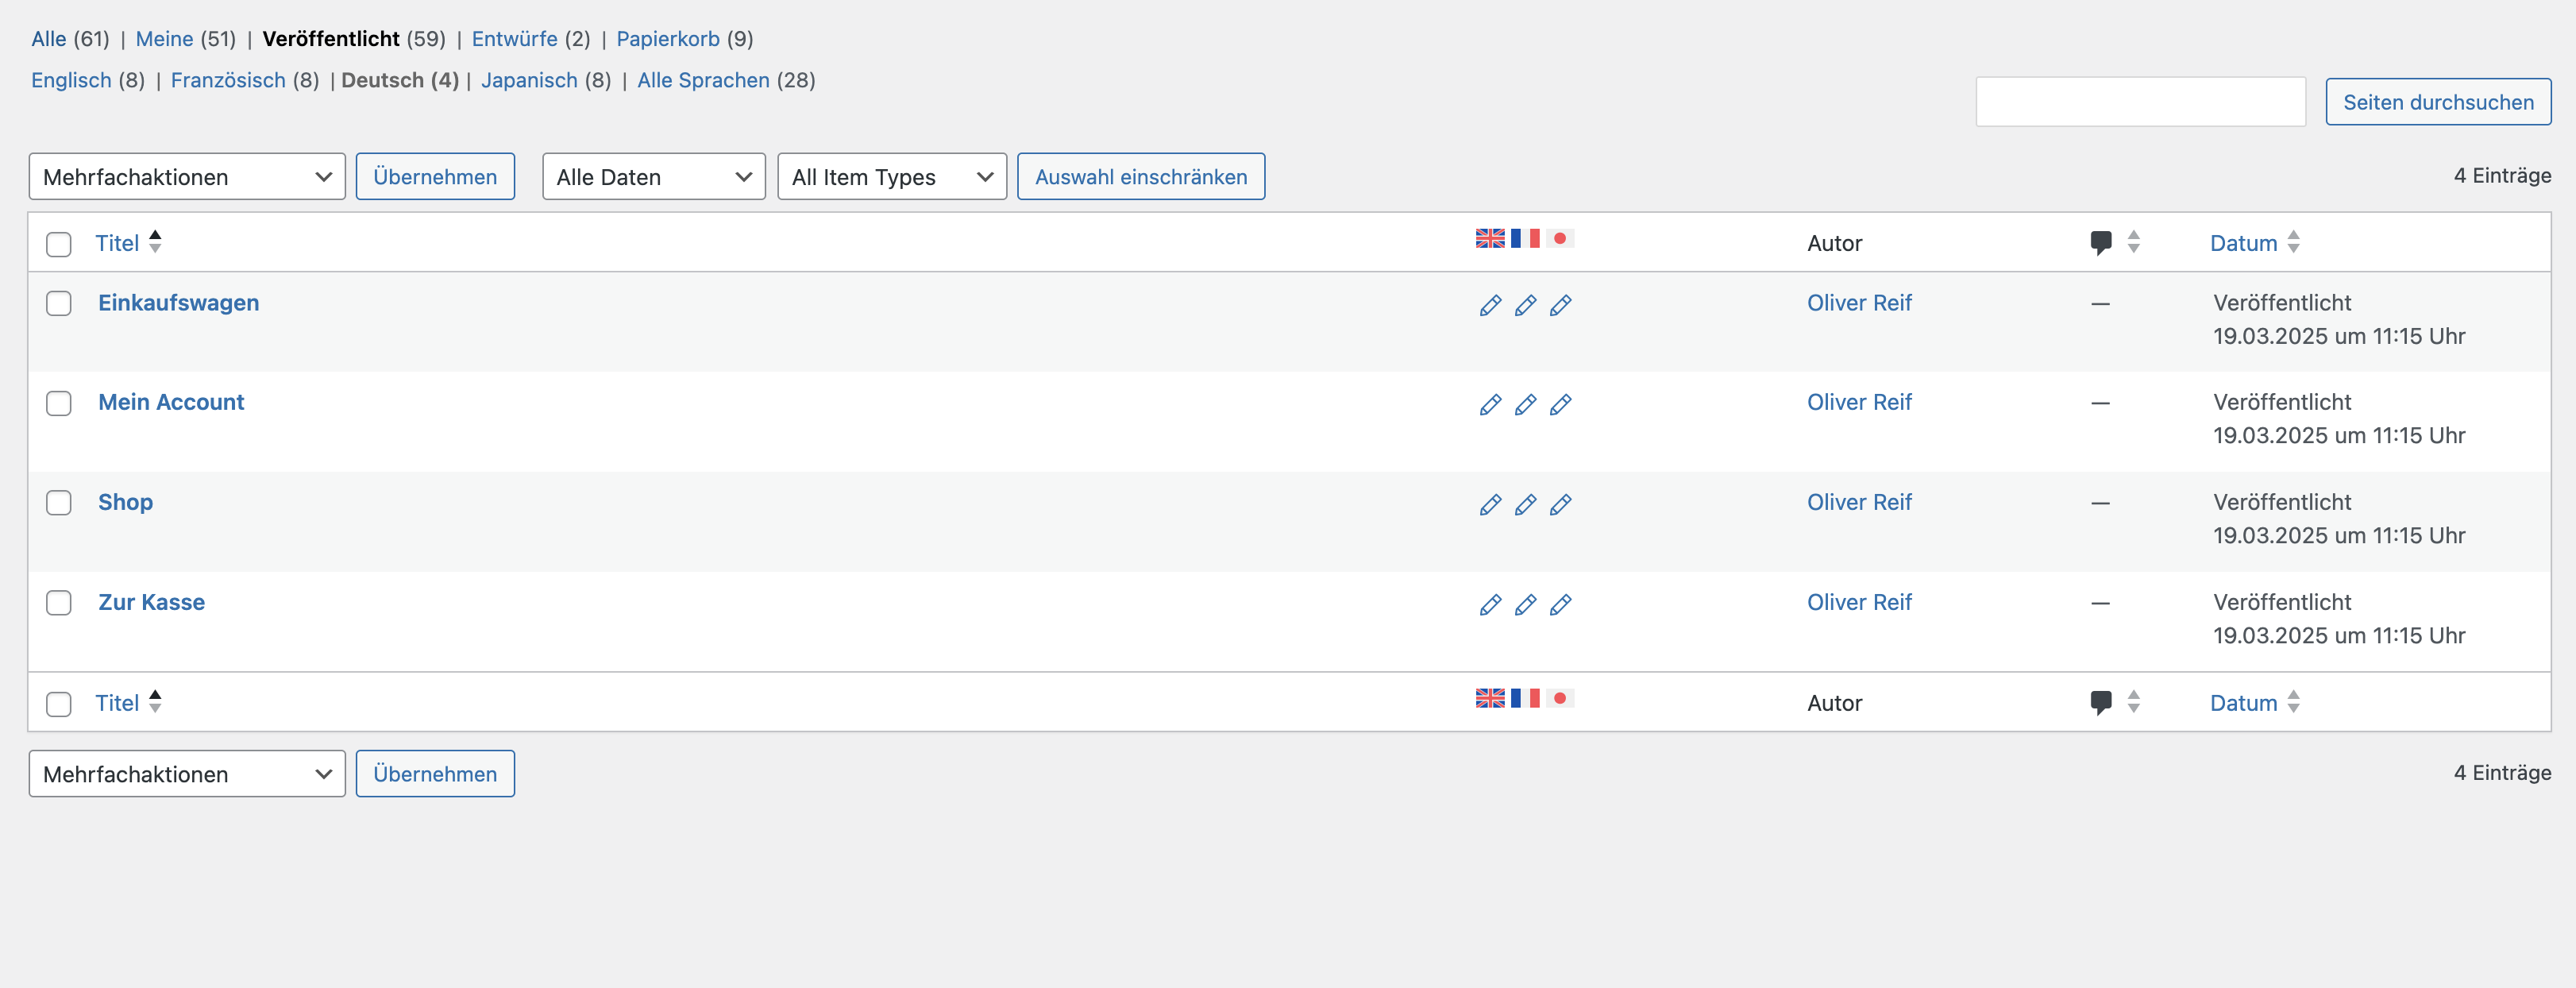Show Entwürfe pages filter
The width and height of the screenshot is (2576, 988).
pyautogui.click(x=515, y=39)
